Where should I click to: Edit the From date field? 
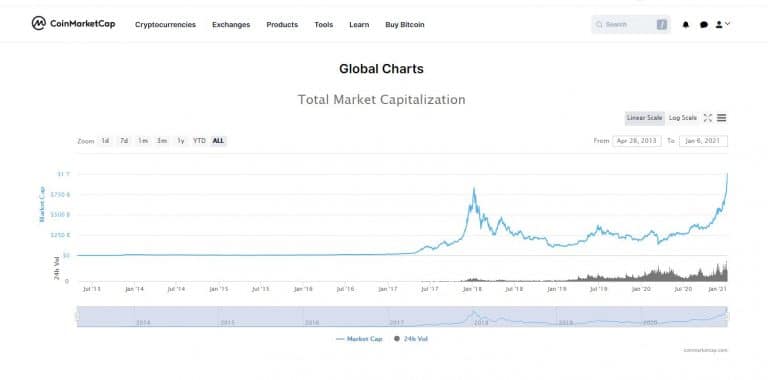[637, 141]
